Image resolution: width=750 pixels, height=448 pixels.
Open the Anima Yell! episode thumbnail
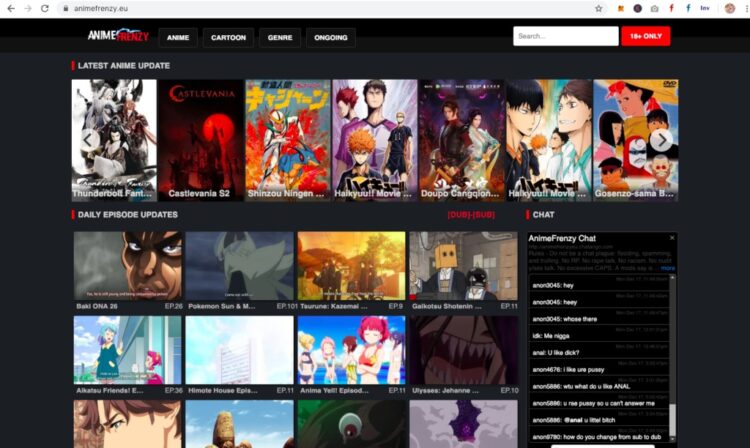352,350
